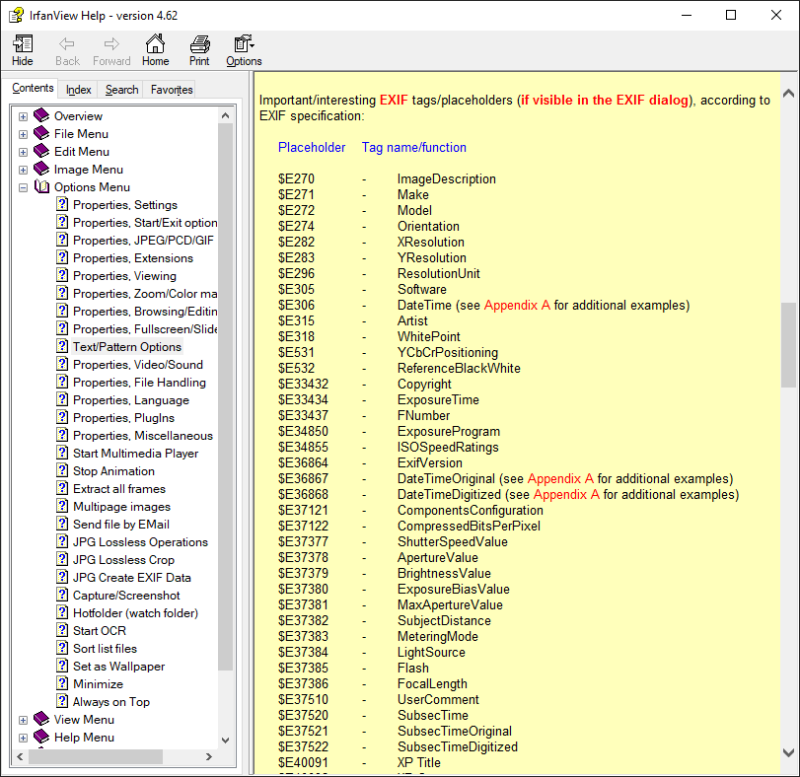Expand the Edit Menu tree node
The height and width of the screenshot is (777, 800).
click(x=23, y=152)
